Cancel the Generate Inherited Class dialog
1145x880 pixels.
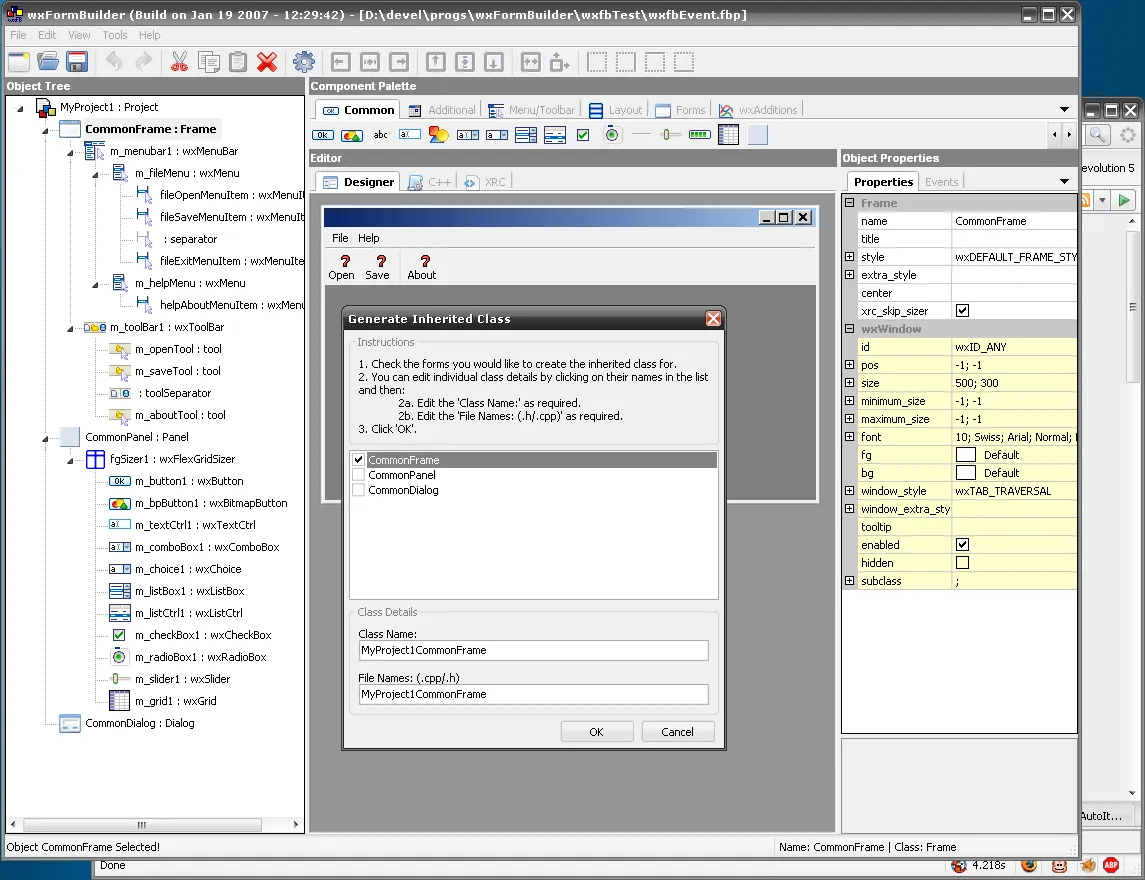pos(678,731)
